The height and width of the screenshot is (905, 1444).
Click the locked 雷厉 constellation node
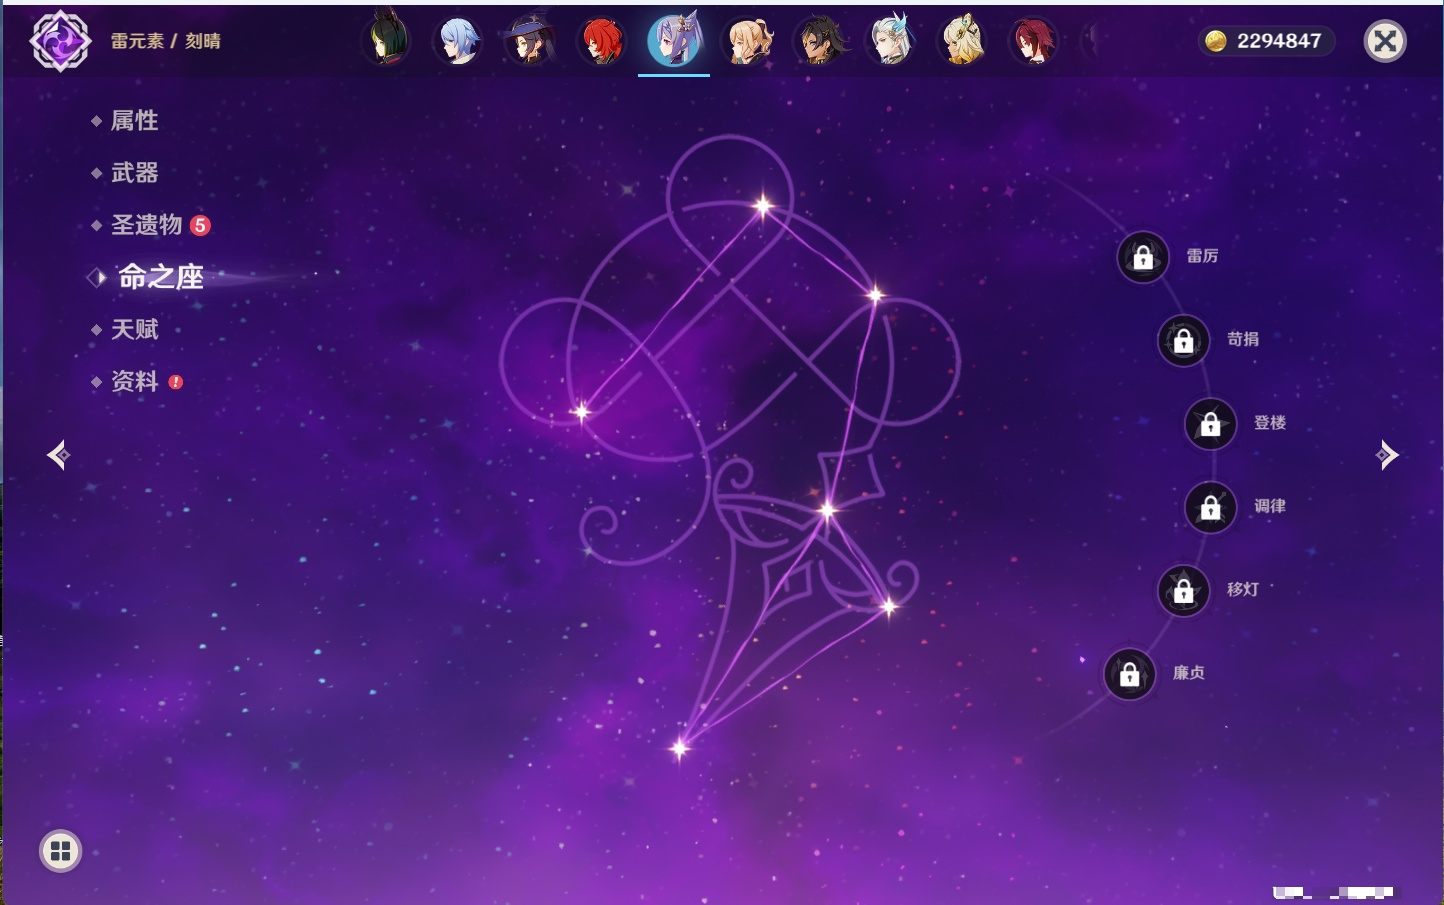[1143, 258]
